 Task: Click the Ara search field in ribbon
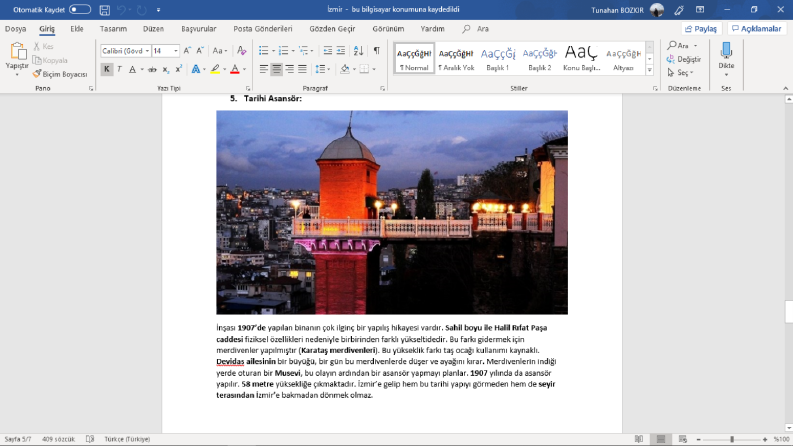point(476,29)
